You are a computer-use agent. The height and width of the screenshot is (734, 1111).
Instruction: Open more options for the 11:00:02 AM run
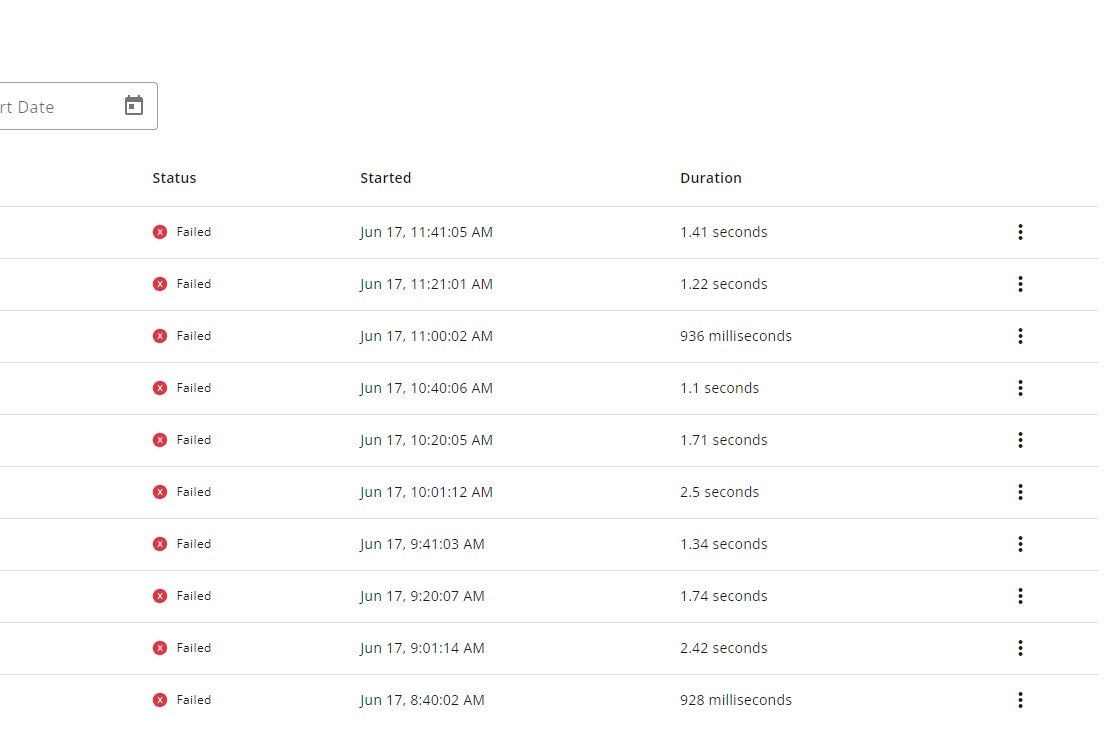point(1020,336)
